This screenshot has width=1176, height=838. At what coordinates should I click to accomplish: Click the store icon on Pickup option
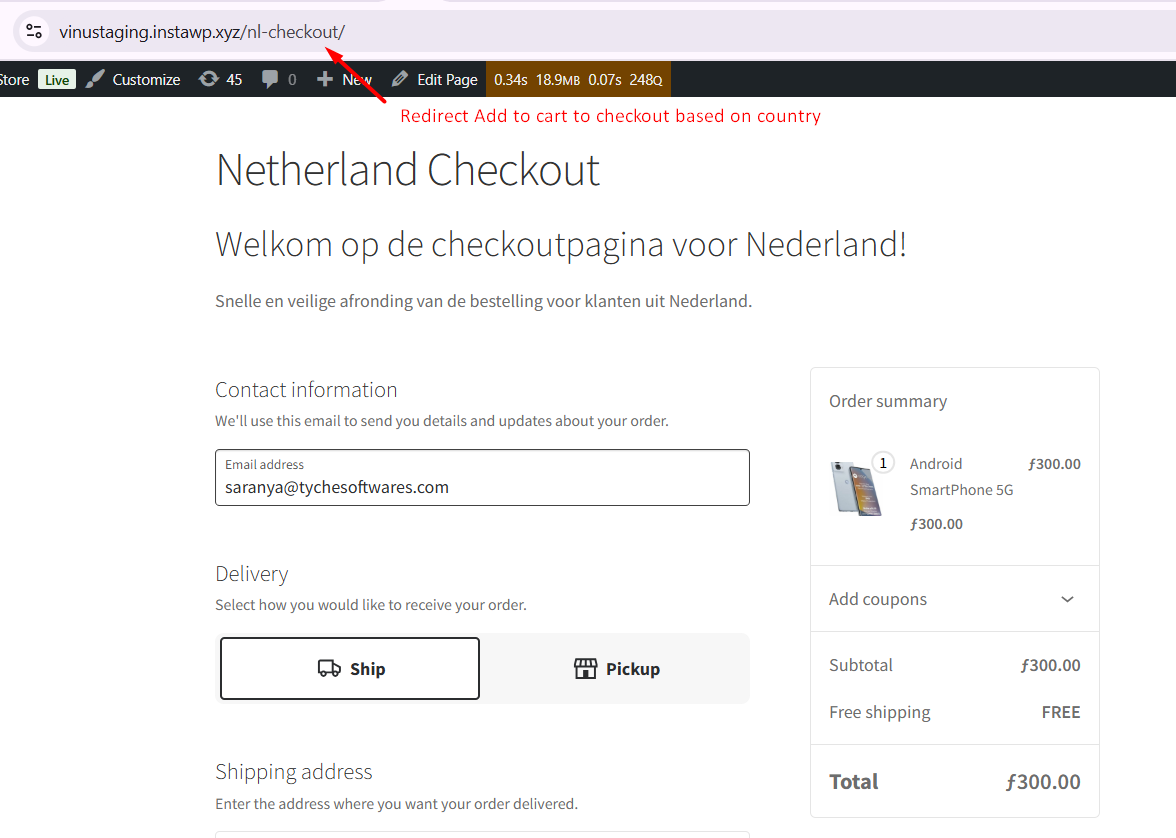coord(585,669)
